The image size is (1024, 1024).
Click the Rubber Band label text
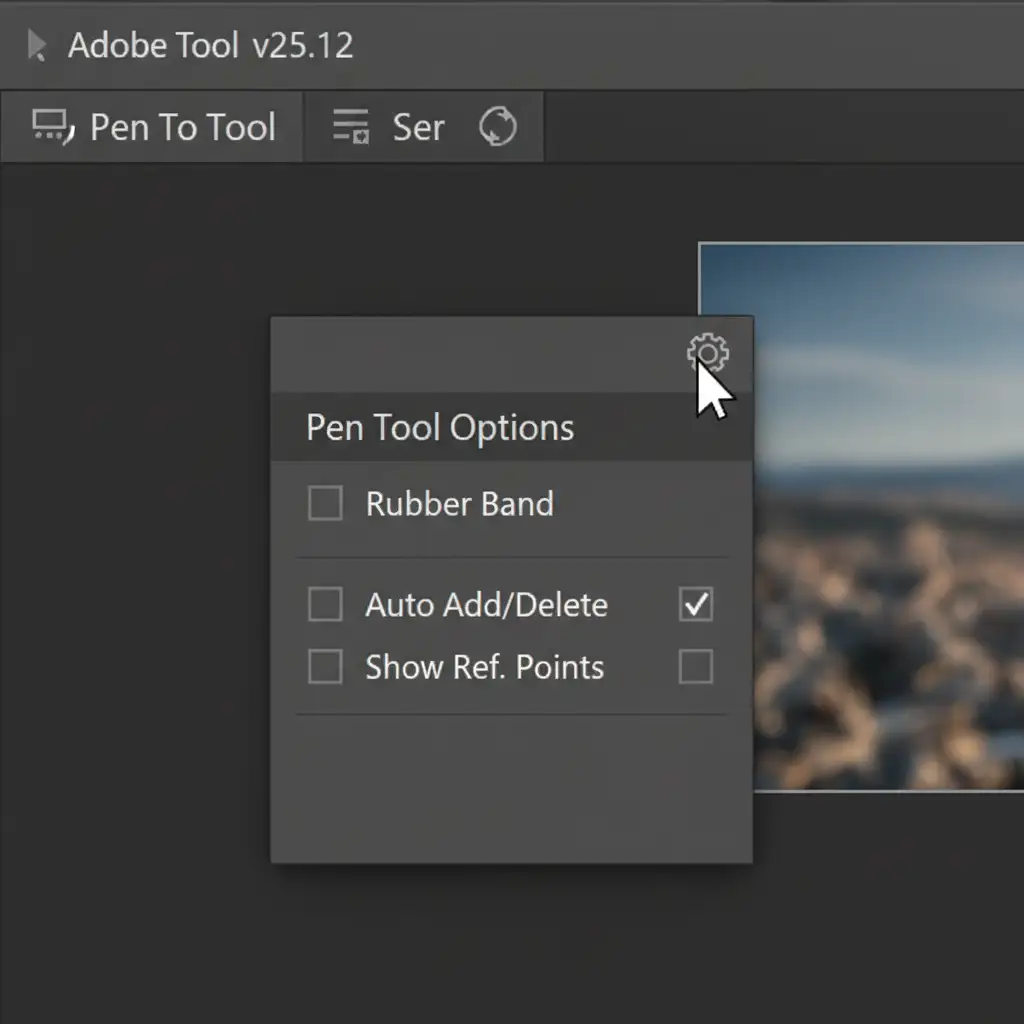coord(459,503)
